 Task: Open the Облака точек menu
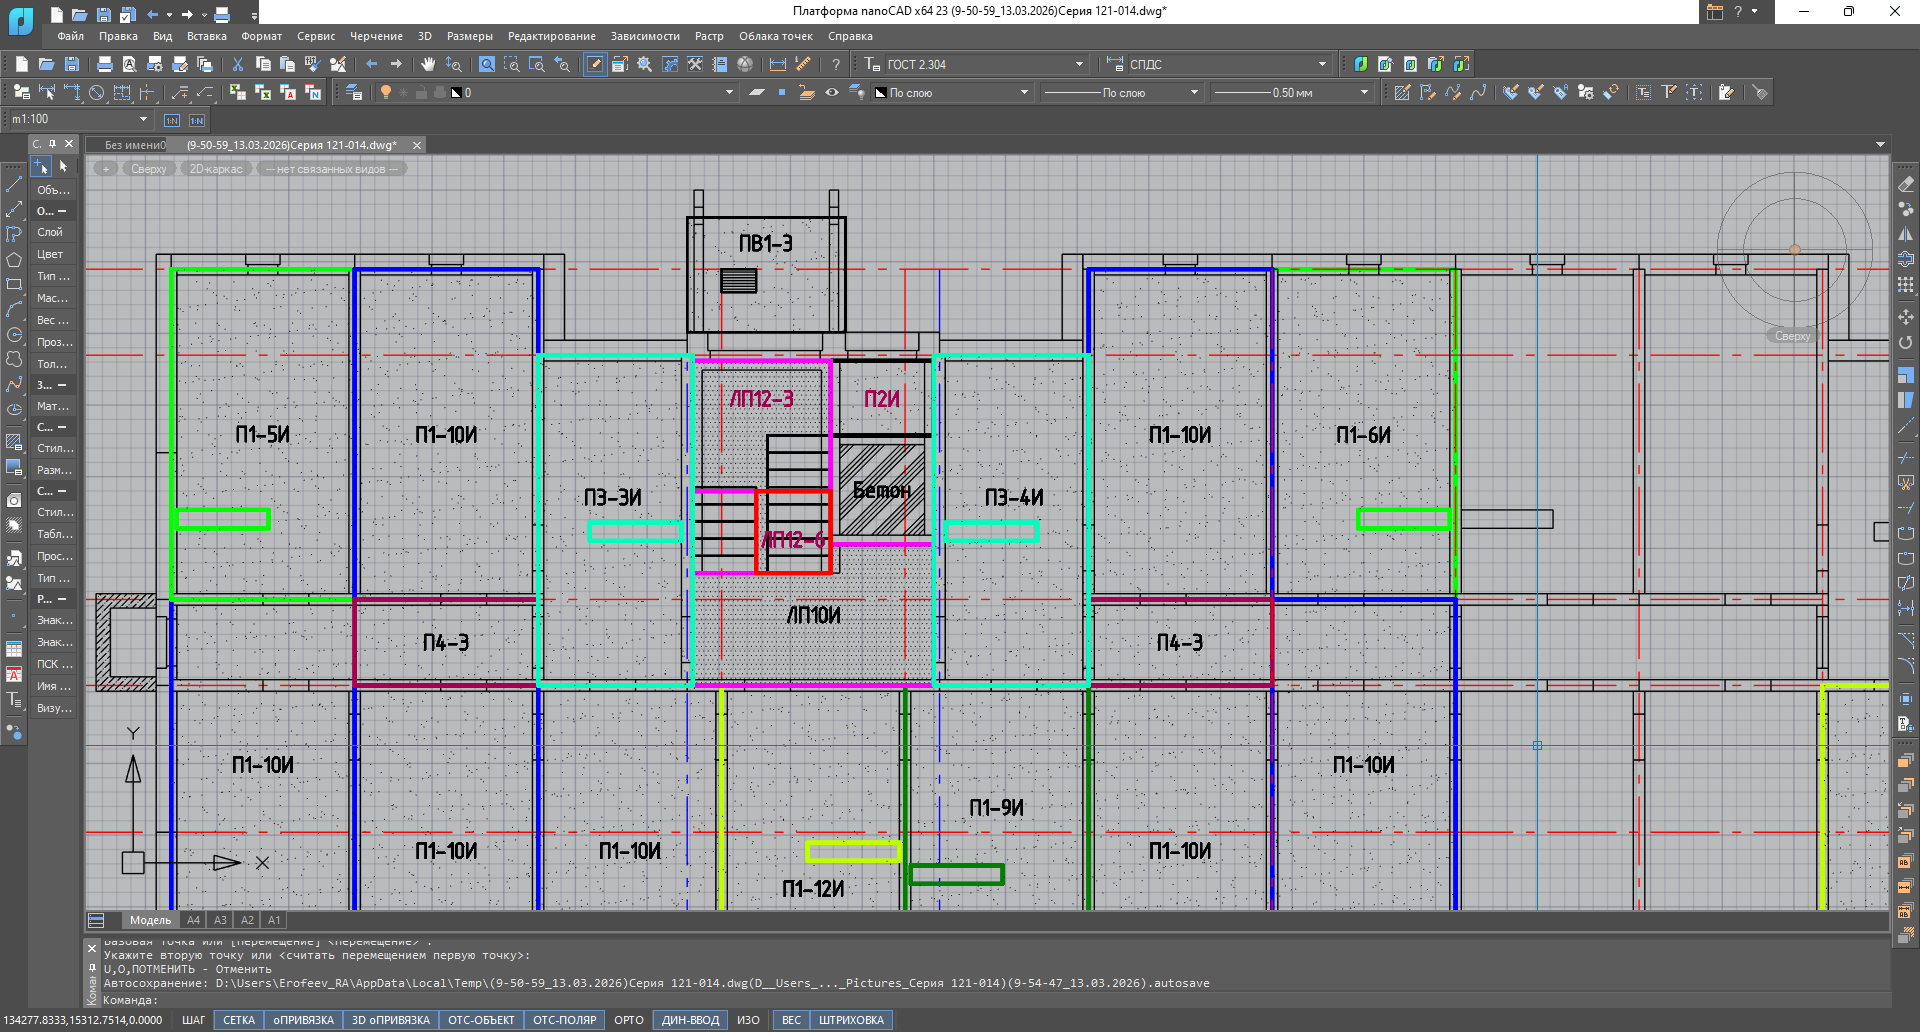[x=775, y=36]
